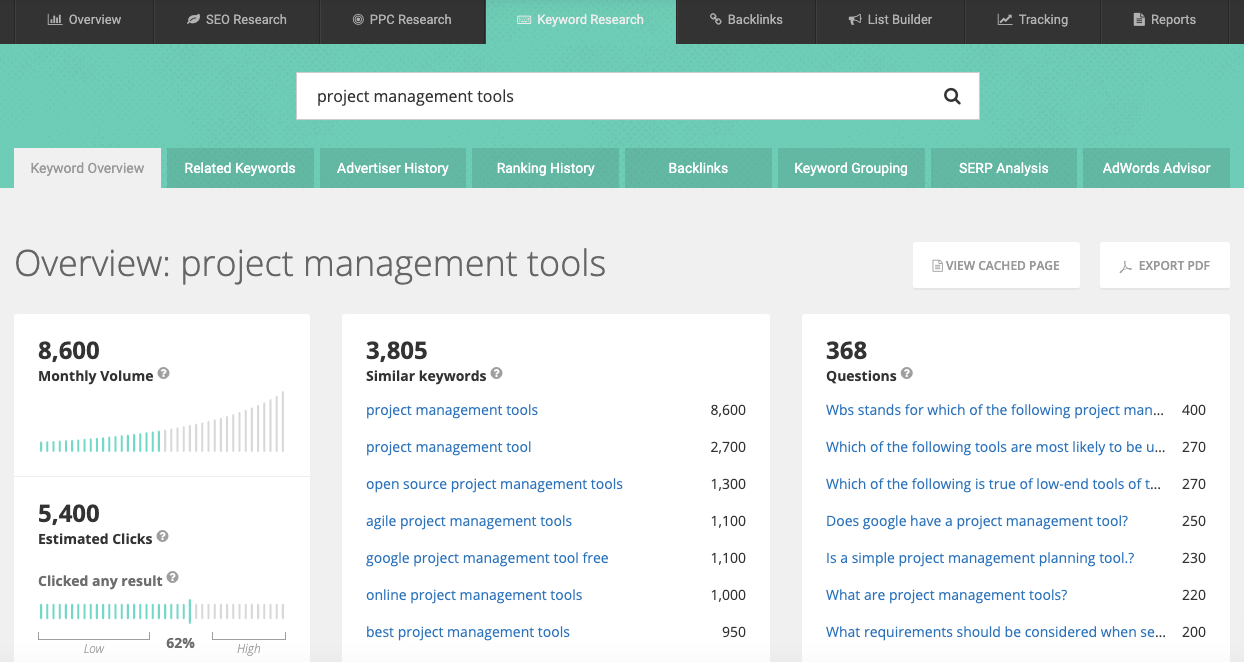The image size is (1244, 662).
Task: Open the 'project management tool' keyword link
Action: (x=449, y=447)
